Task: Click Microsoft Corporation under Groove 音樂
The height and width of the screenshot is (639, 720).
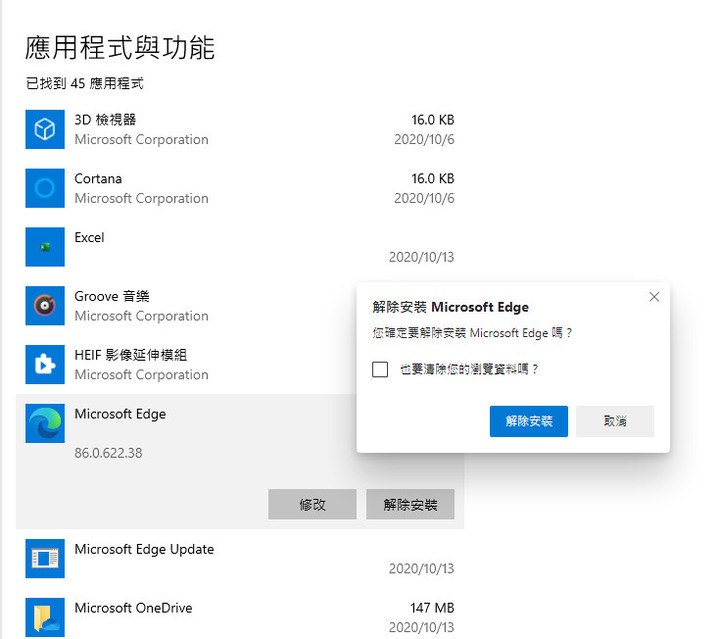Action: click(141, 316)
